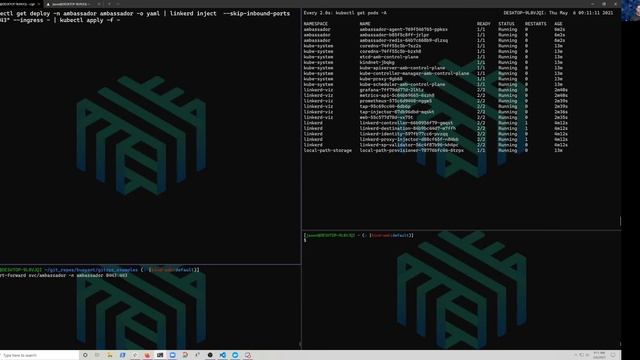This screenshot has height=360, width=640.
Task: Open File Explorer from the taskbar
Action: [110, 355]
